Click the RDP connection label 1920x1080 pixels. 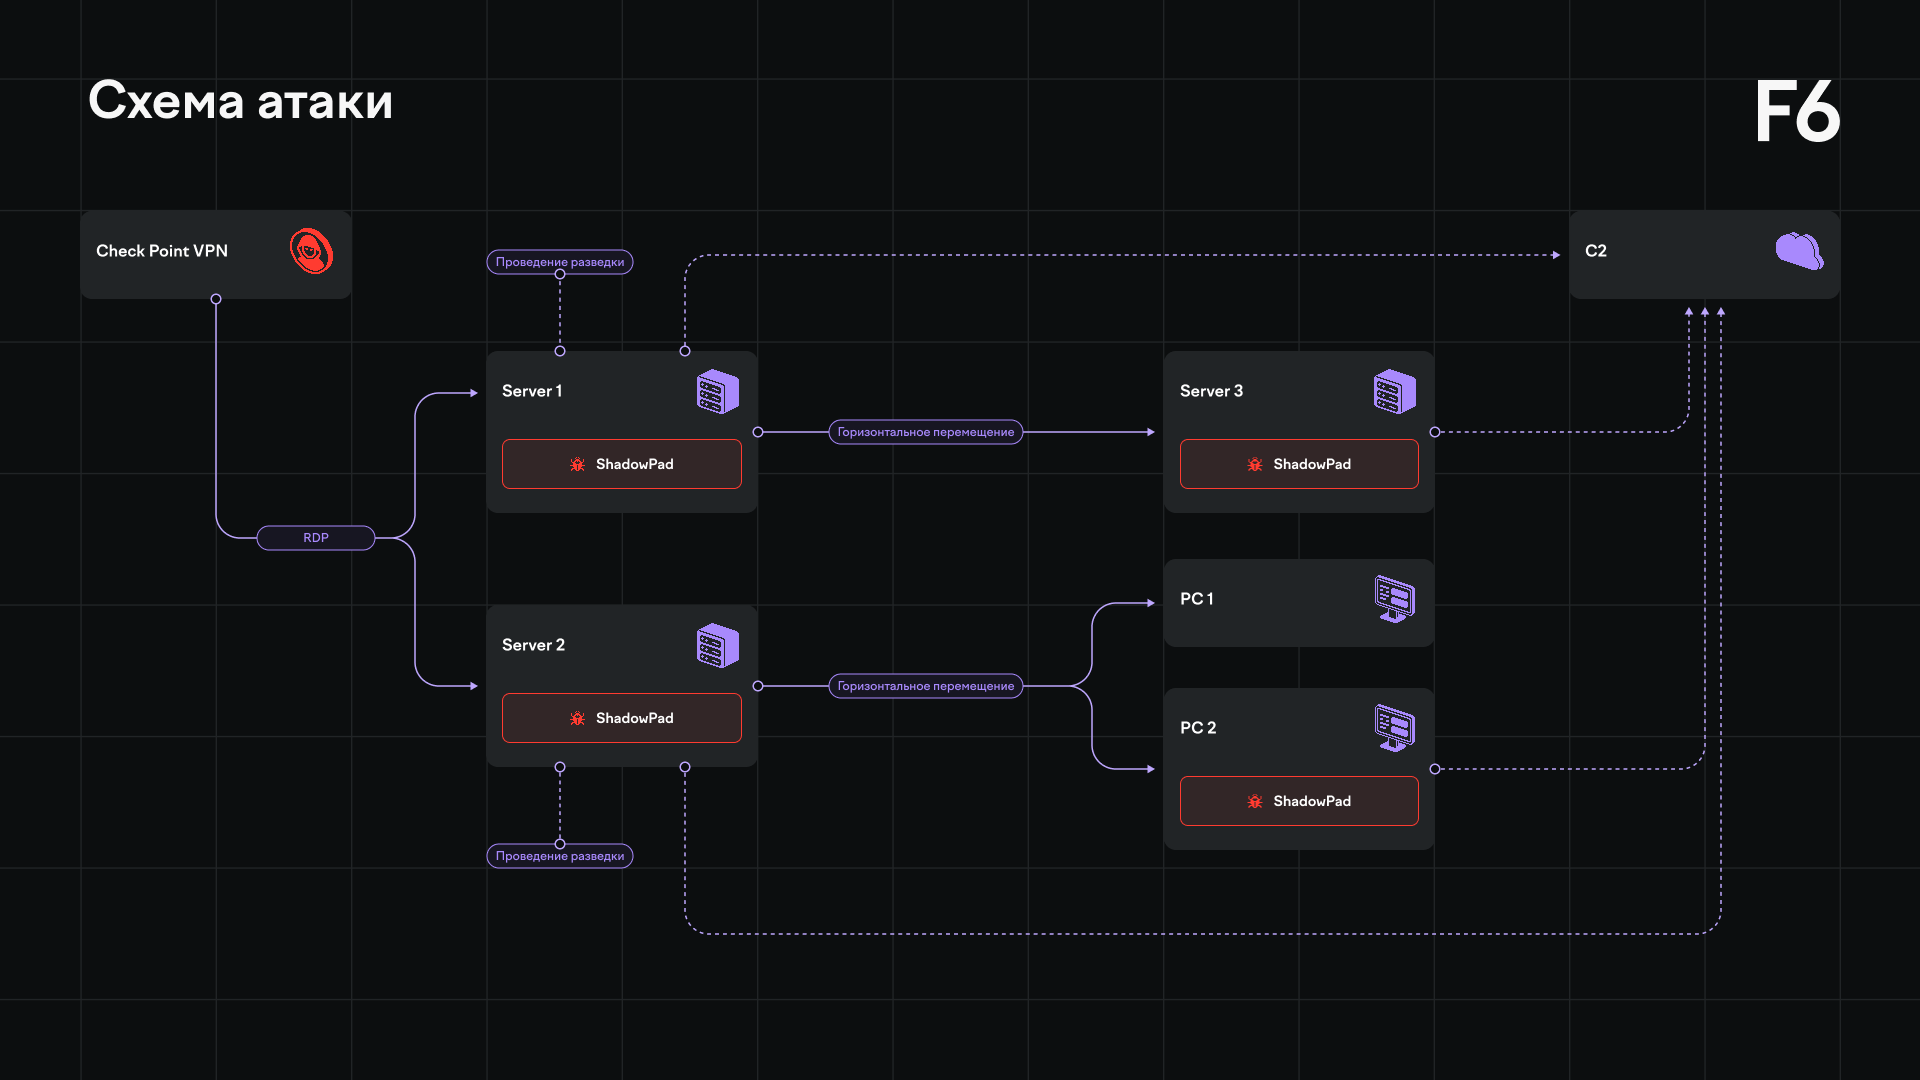(x=316, y=538)
